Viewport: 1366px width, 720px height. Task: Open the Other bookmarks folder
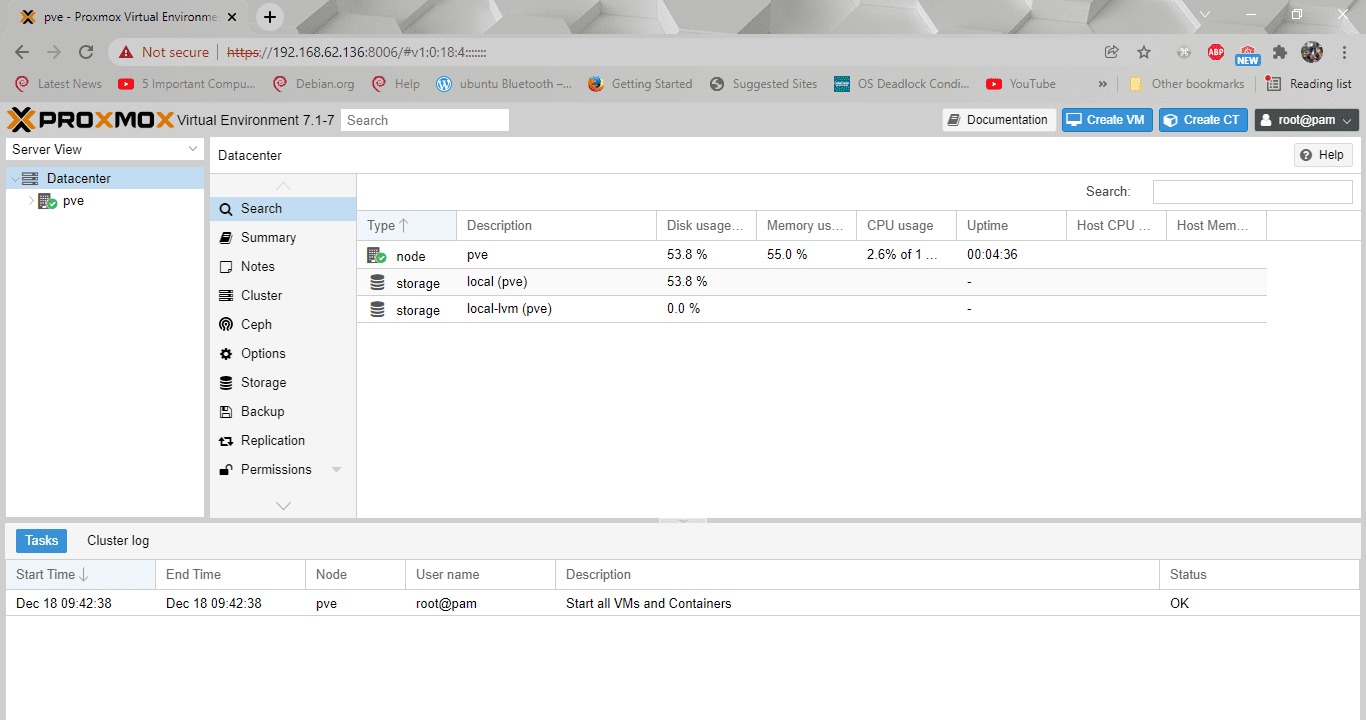[1187, 84]
